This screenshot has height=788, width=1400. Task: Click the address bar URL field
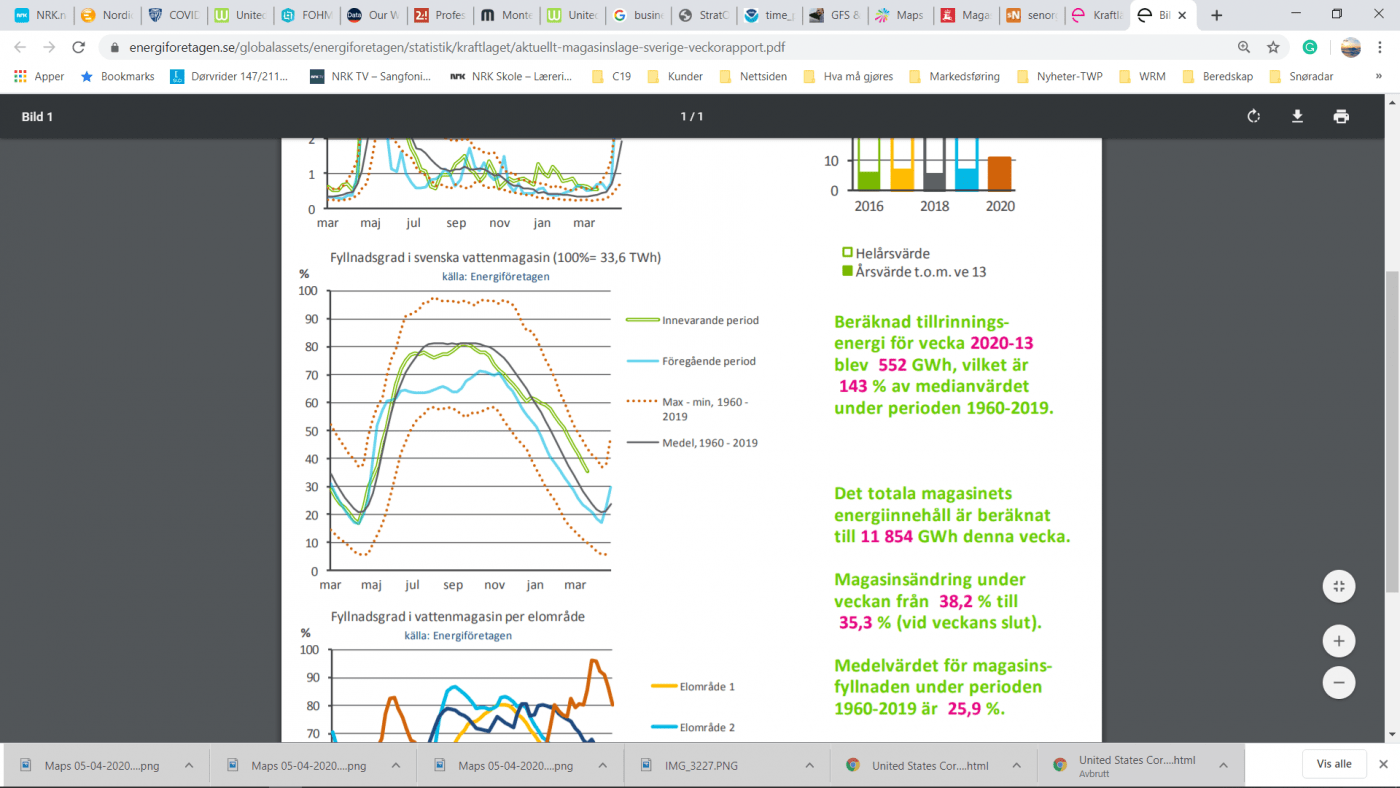pos(660,47)
